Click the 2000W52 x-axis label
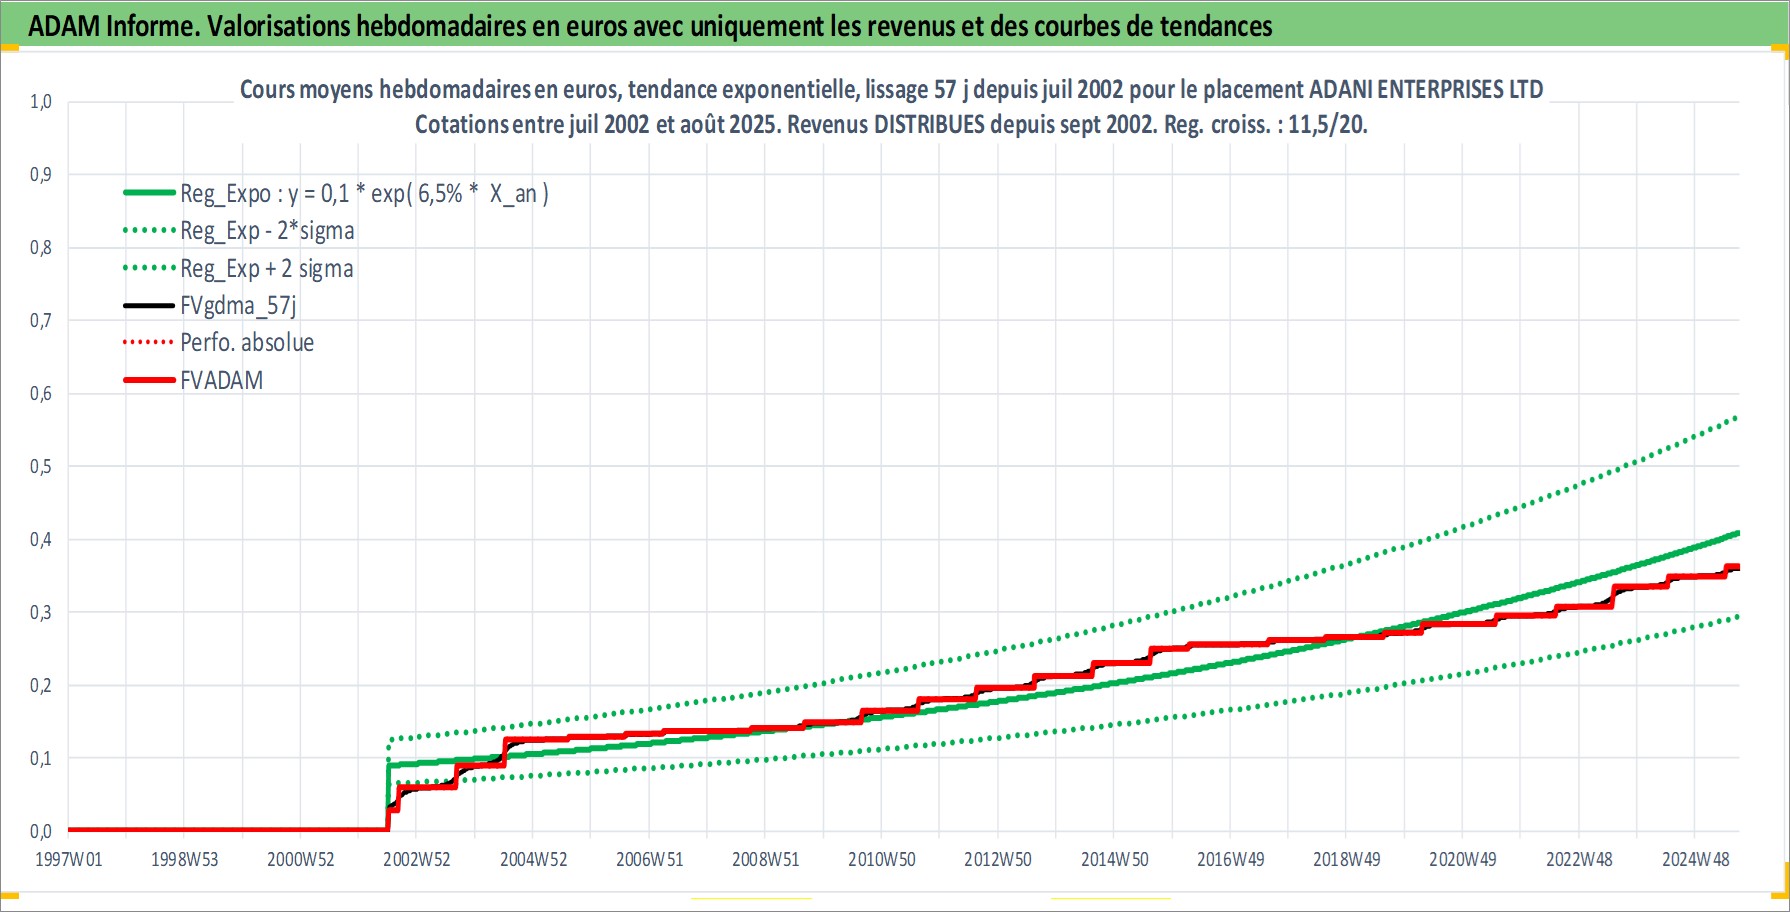 click(301, 859)
